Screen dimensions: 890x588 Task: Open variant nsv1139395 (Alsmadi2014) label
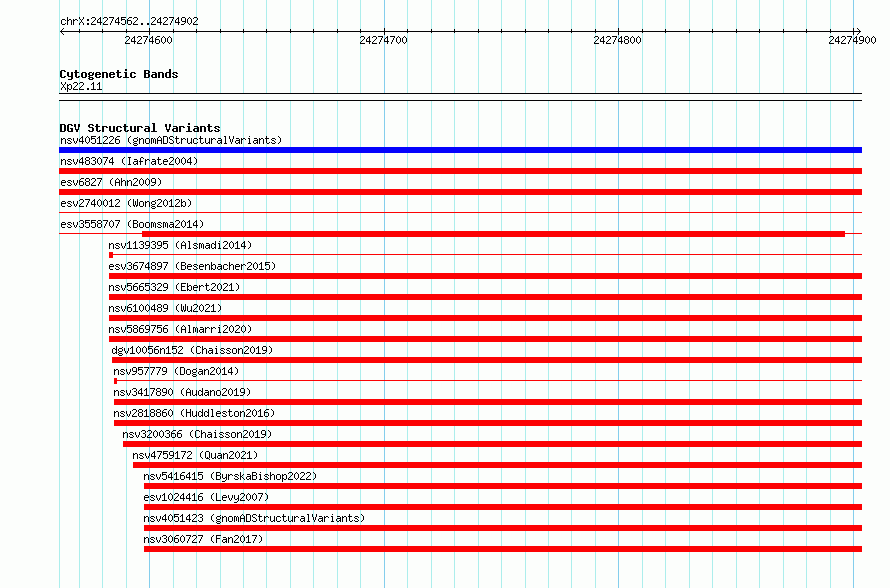pos(180,245)
